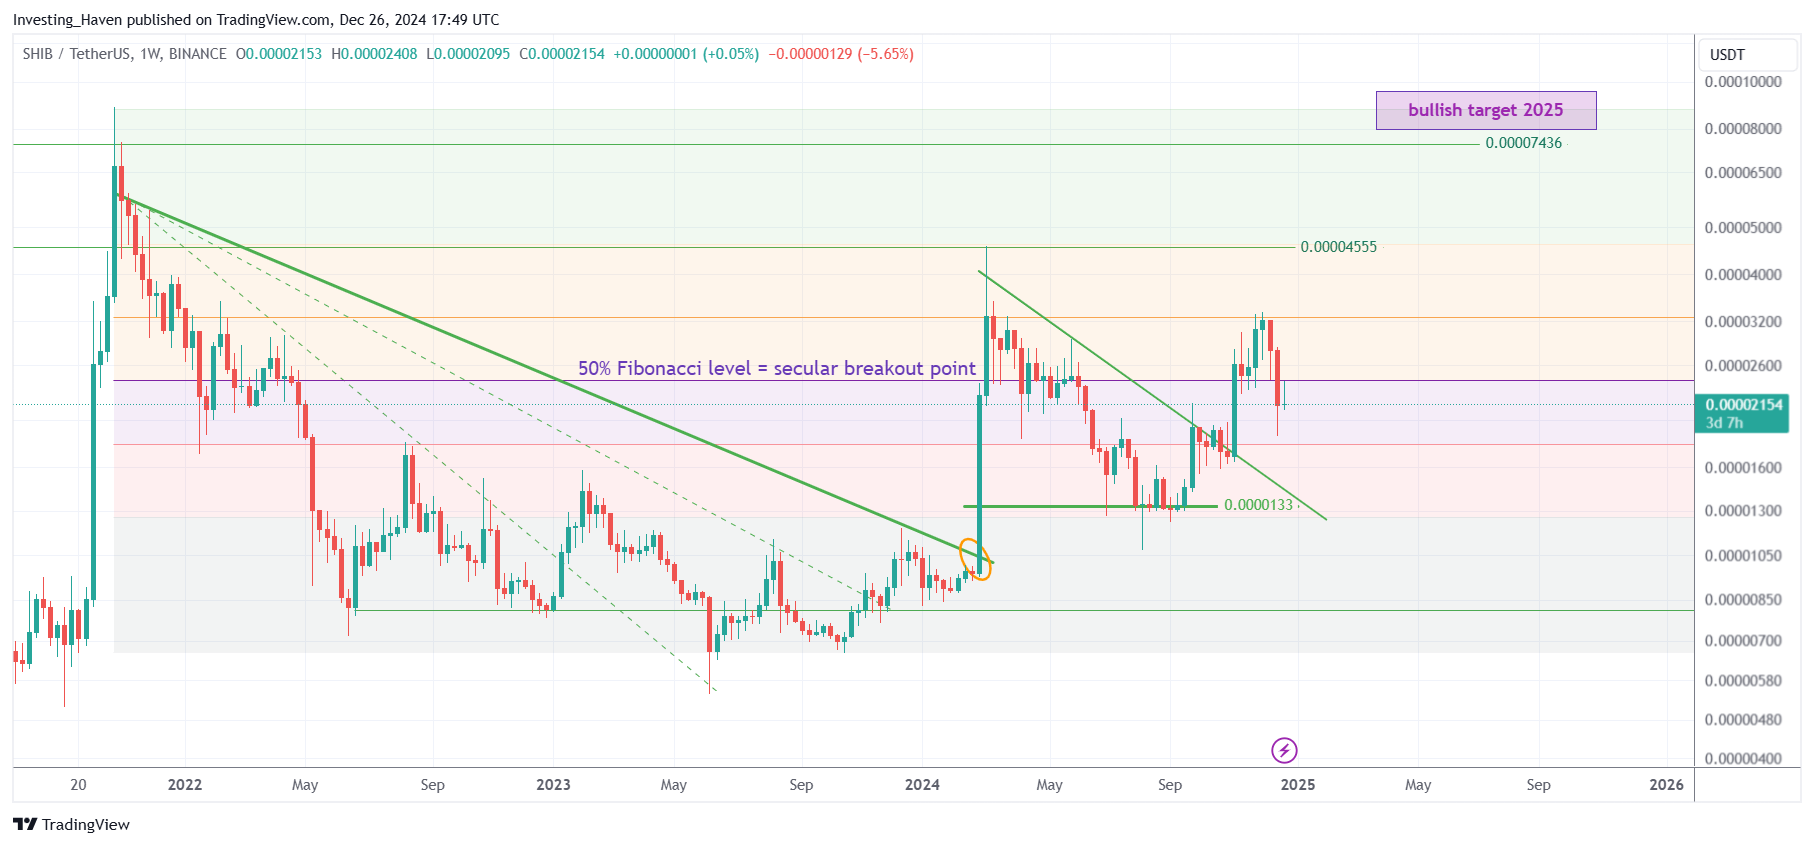The height and width of the screenshot is (846, 1814).
Task: Click the 0.00000700 price axis label
Action: pos(1743,641)
